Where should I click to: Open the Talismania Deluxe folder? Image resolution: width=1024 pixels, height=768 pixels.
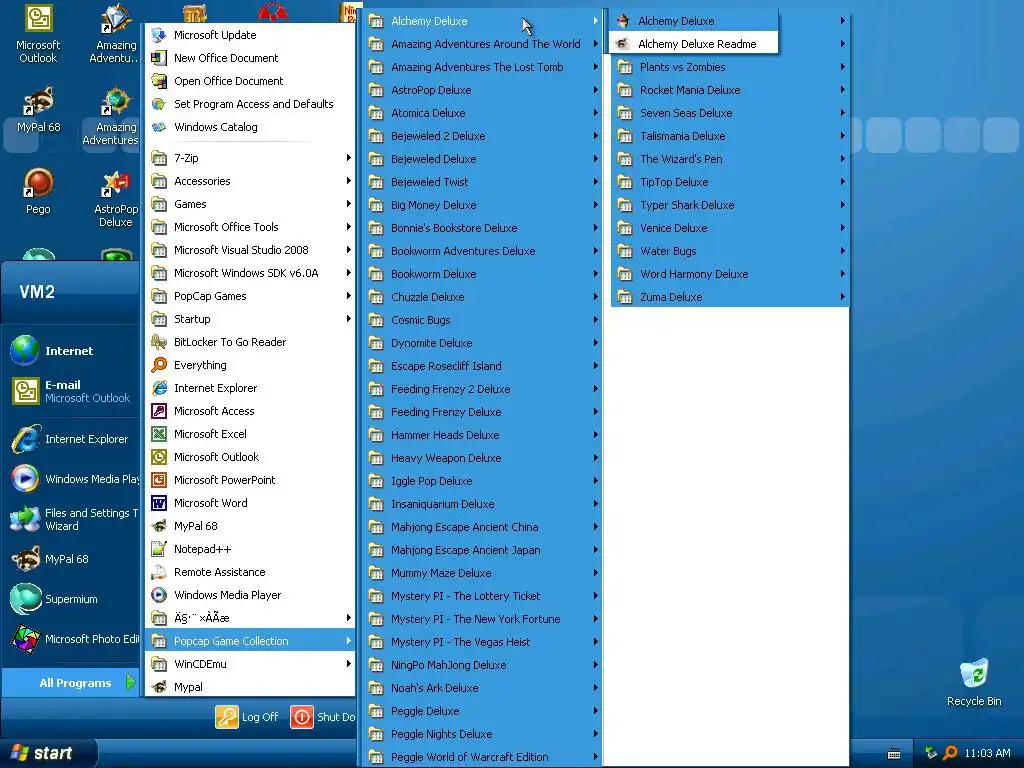(x=730, y=136)
